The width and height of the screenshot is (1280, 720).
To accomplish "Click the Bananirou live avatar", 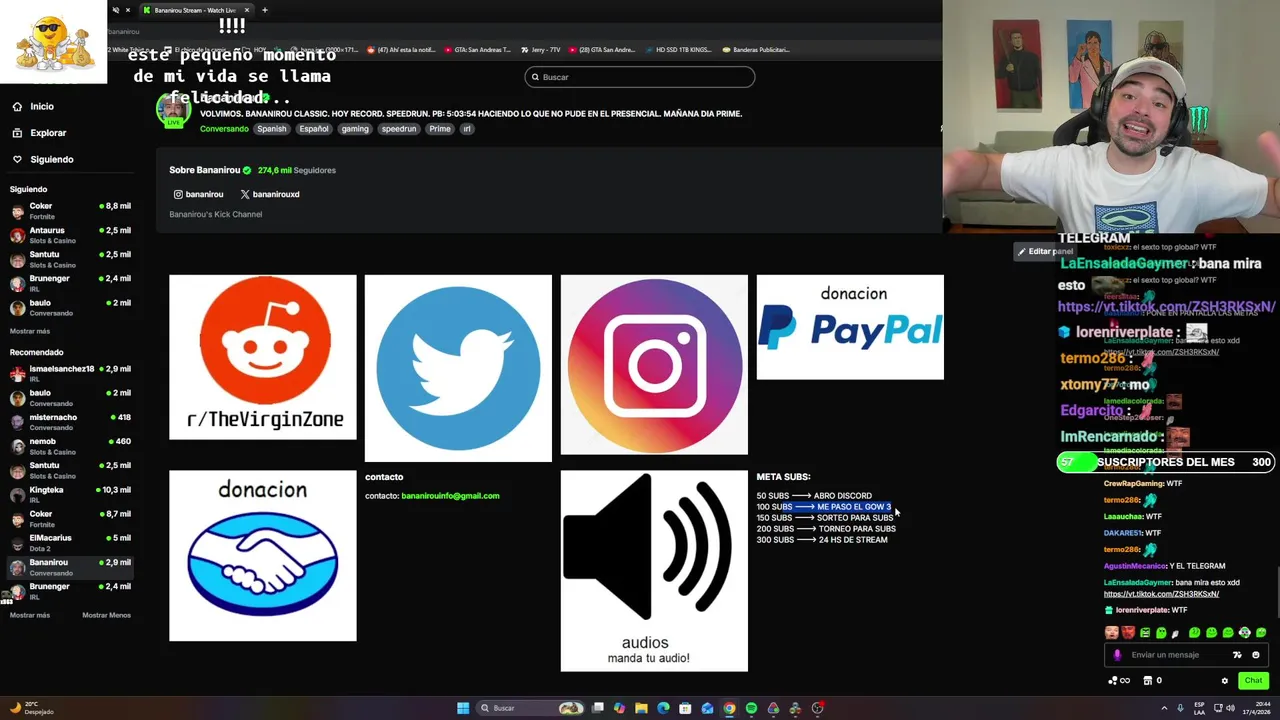I will pyautogui.click(x=174, y=109).
